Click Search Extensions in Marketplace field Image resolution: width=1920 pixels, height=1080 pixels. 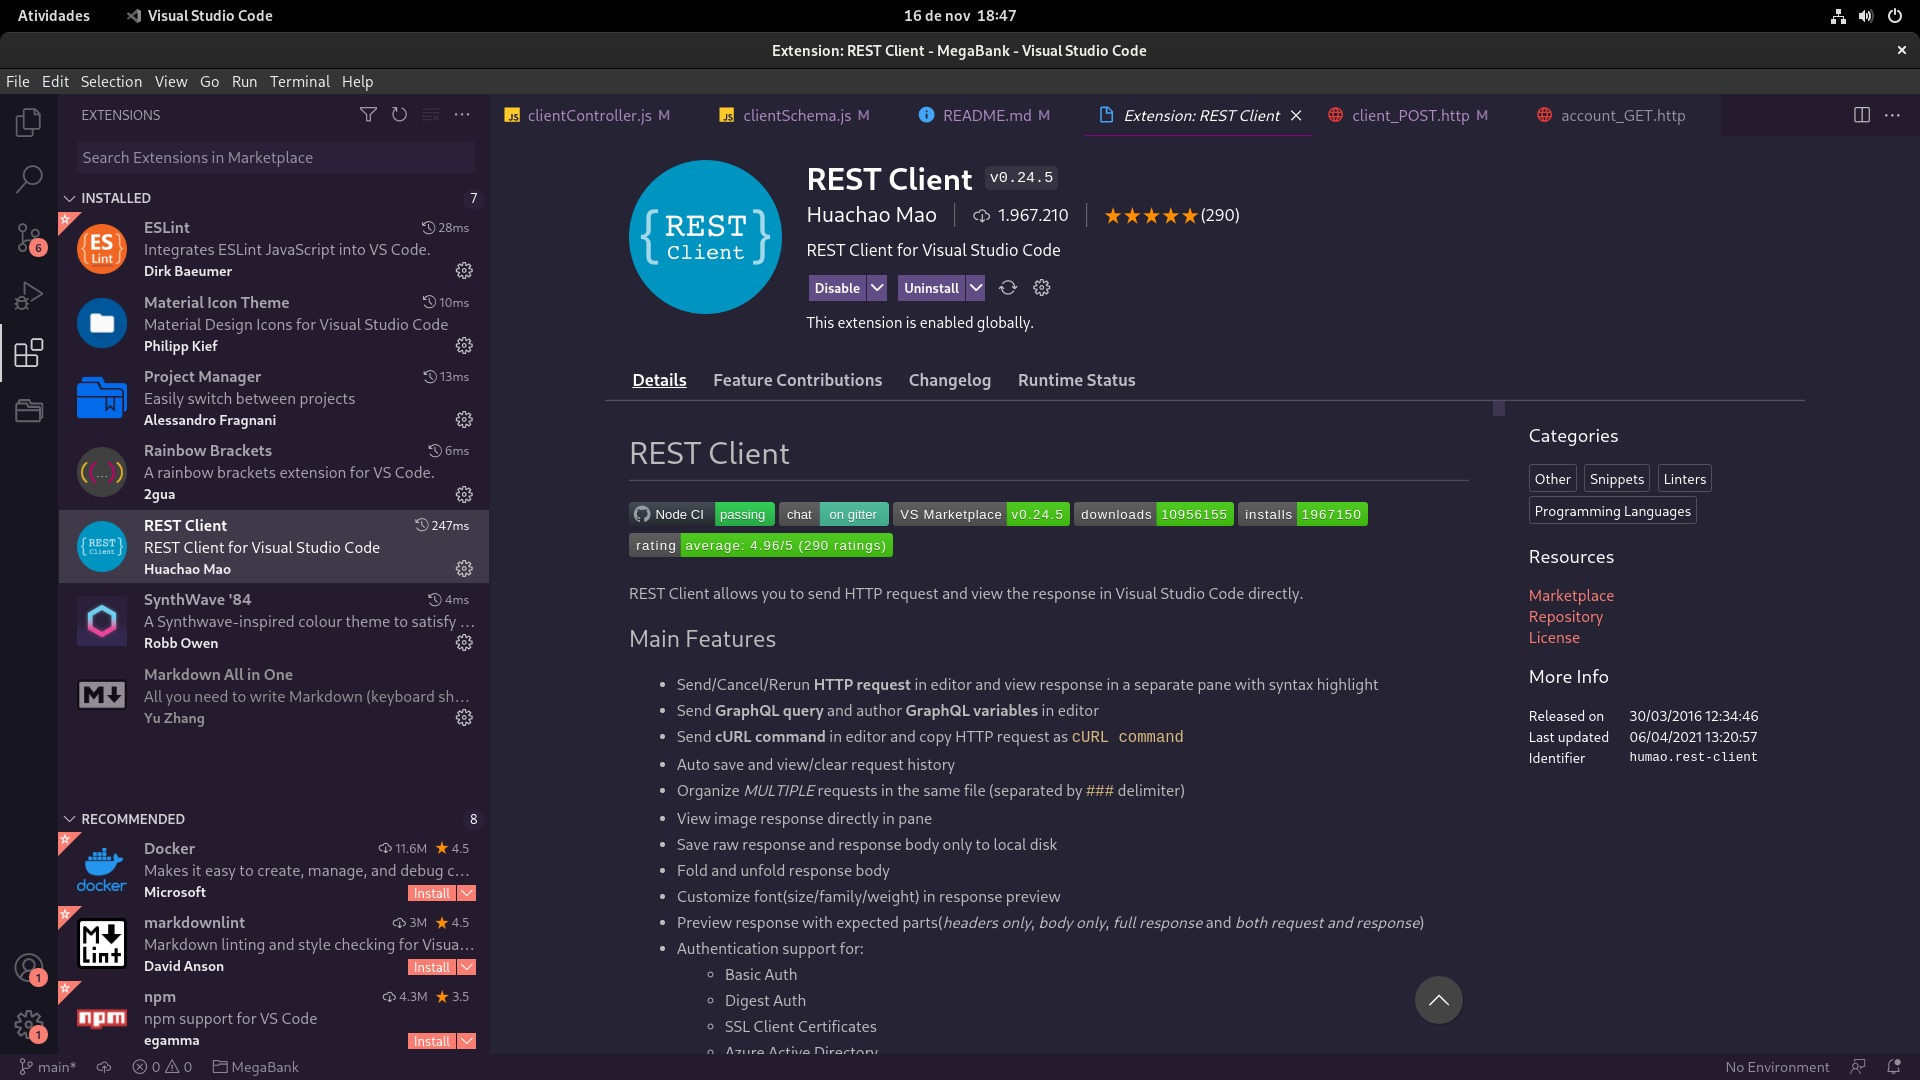(275, 158)
